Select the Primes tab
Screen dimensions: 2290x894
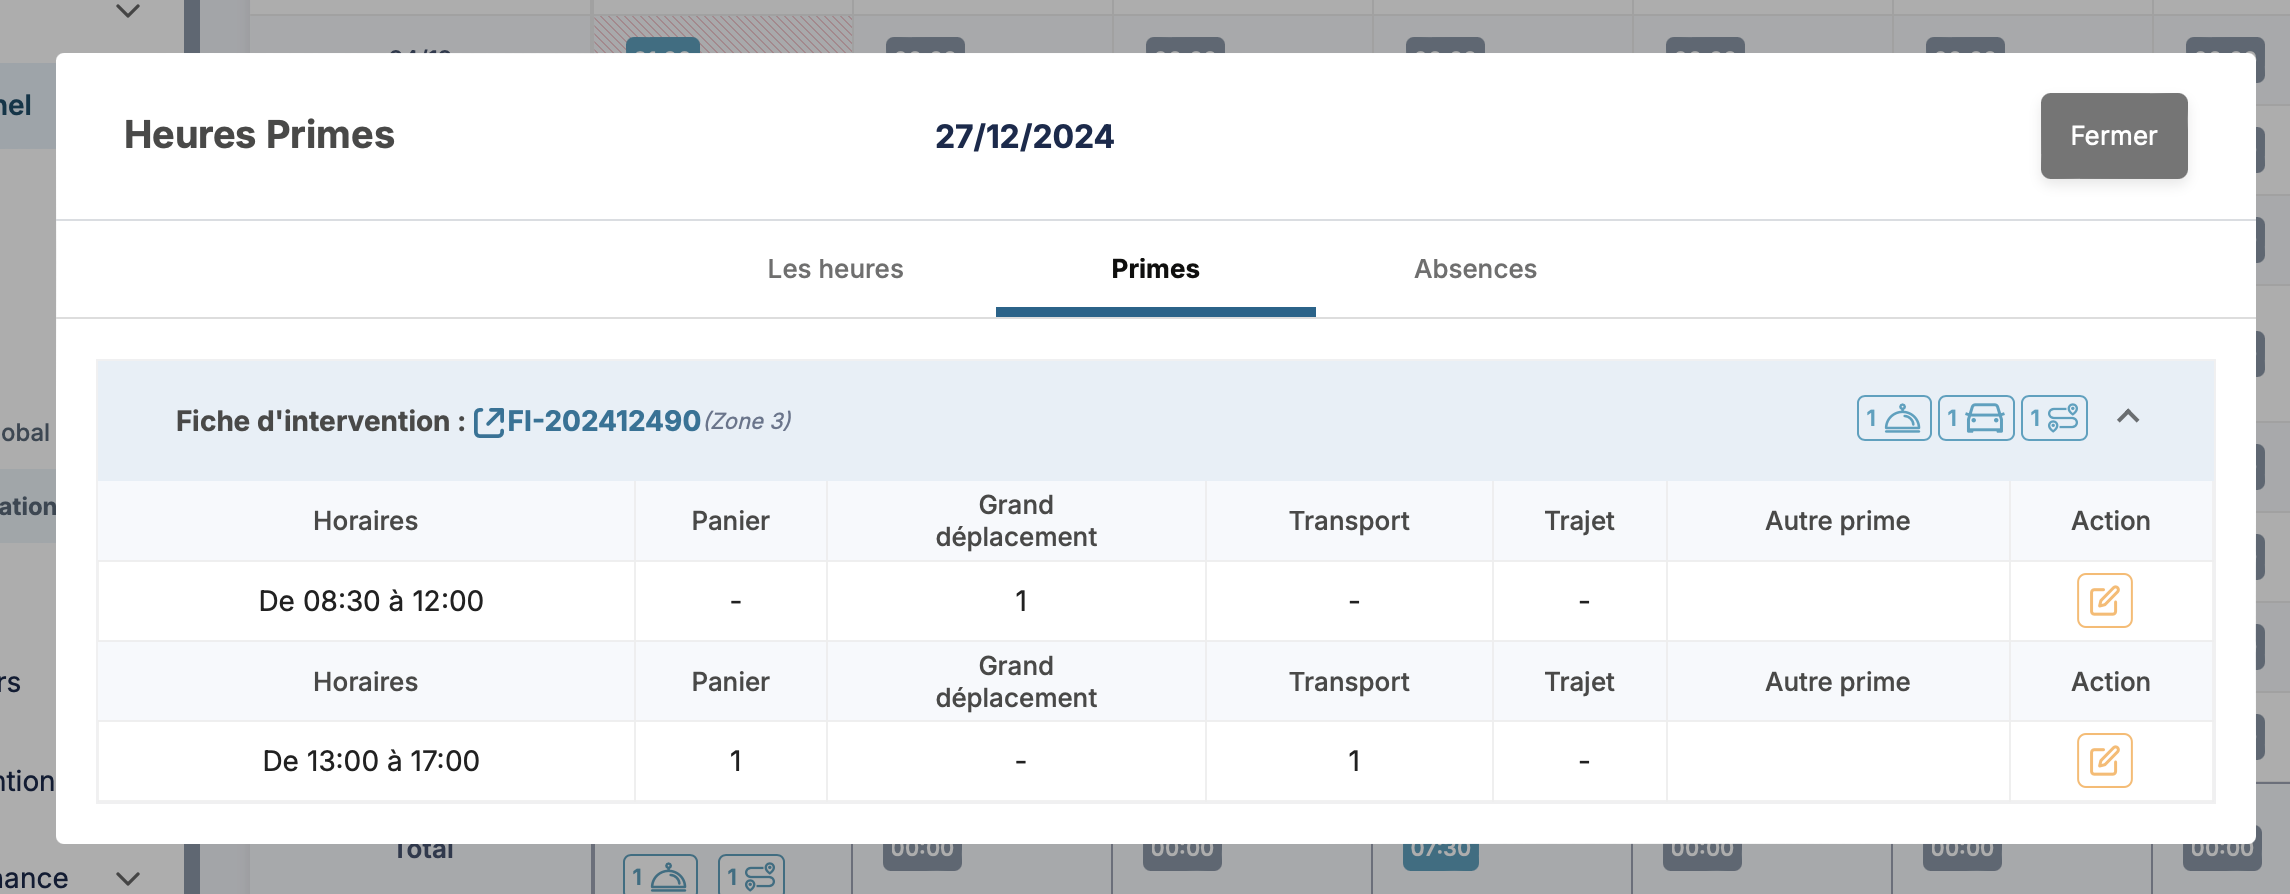1155,269
